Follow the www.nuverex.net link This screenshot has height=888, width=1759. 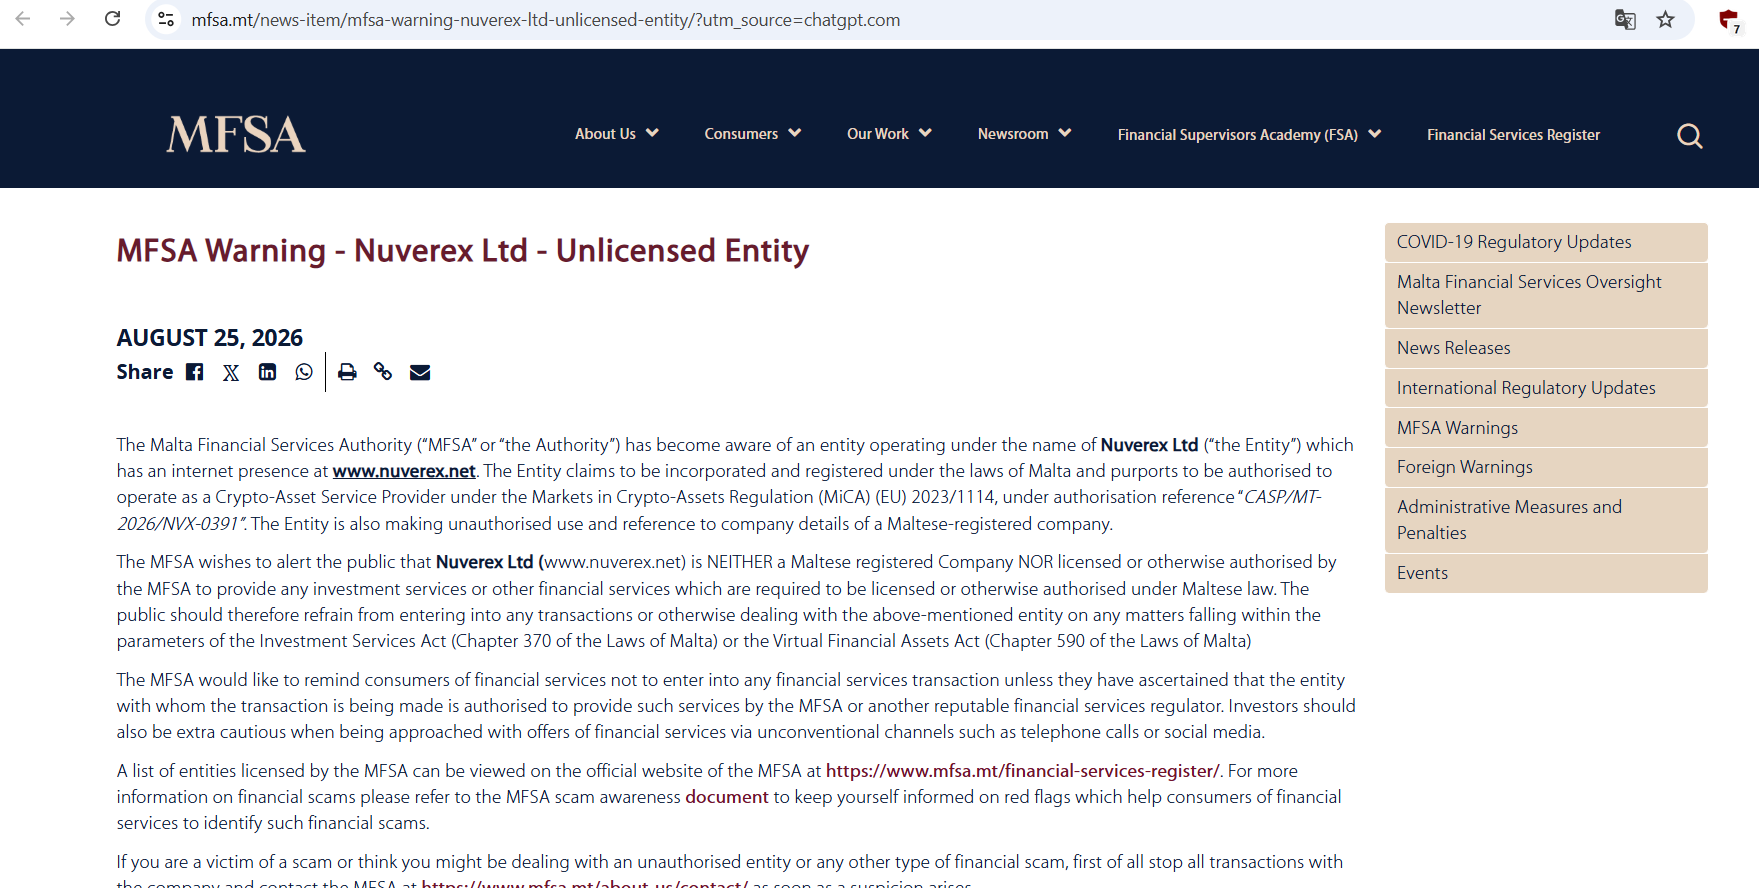404,471
